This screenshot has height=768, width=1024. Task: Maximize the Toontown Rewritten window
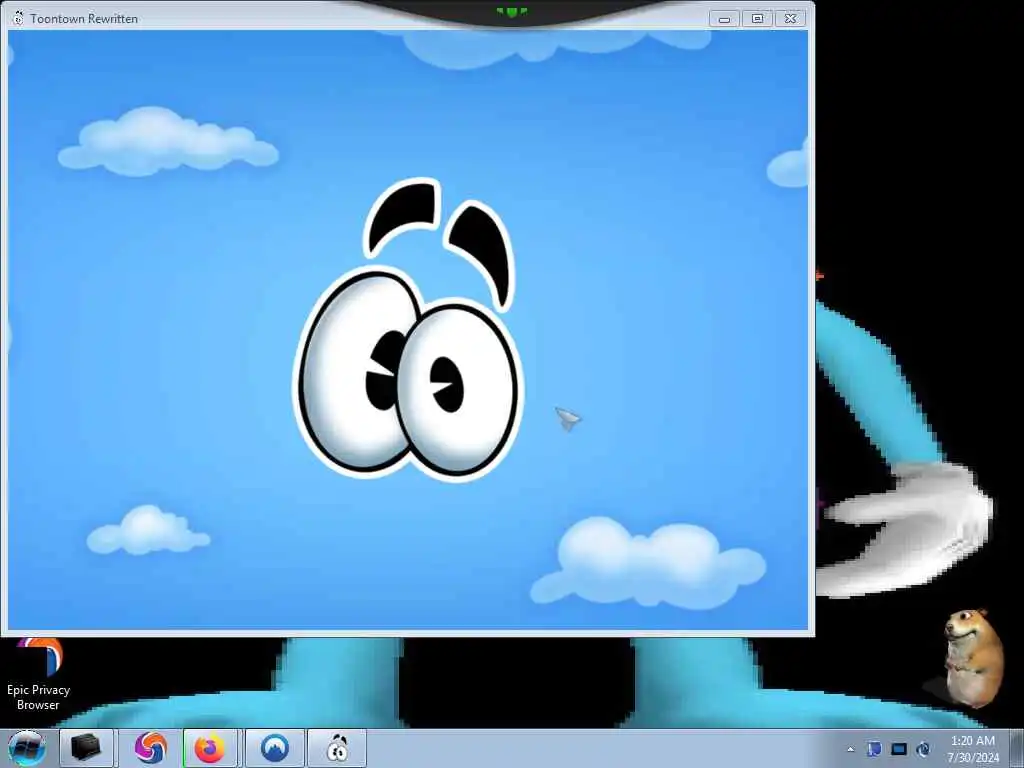click(x=757, y=19)
